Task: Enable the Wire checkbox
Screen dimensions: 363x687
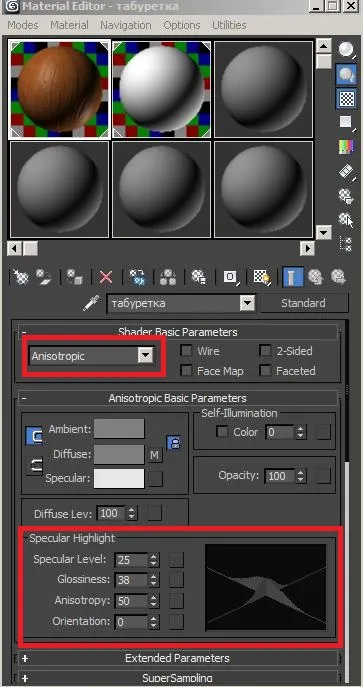Action: pos(187,351)
